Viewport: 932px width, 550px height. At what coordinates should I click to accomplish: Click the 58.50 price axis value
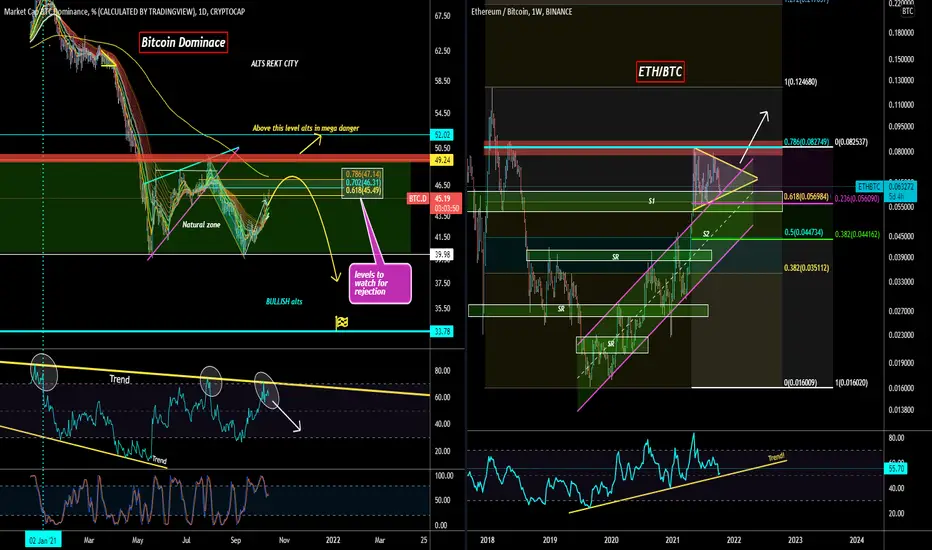coord(442,81)
